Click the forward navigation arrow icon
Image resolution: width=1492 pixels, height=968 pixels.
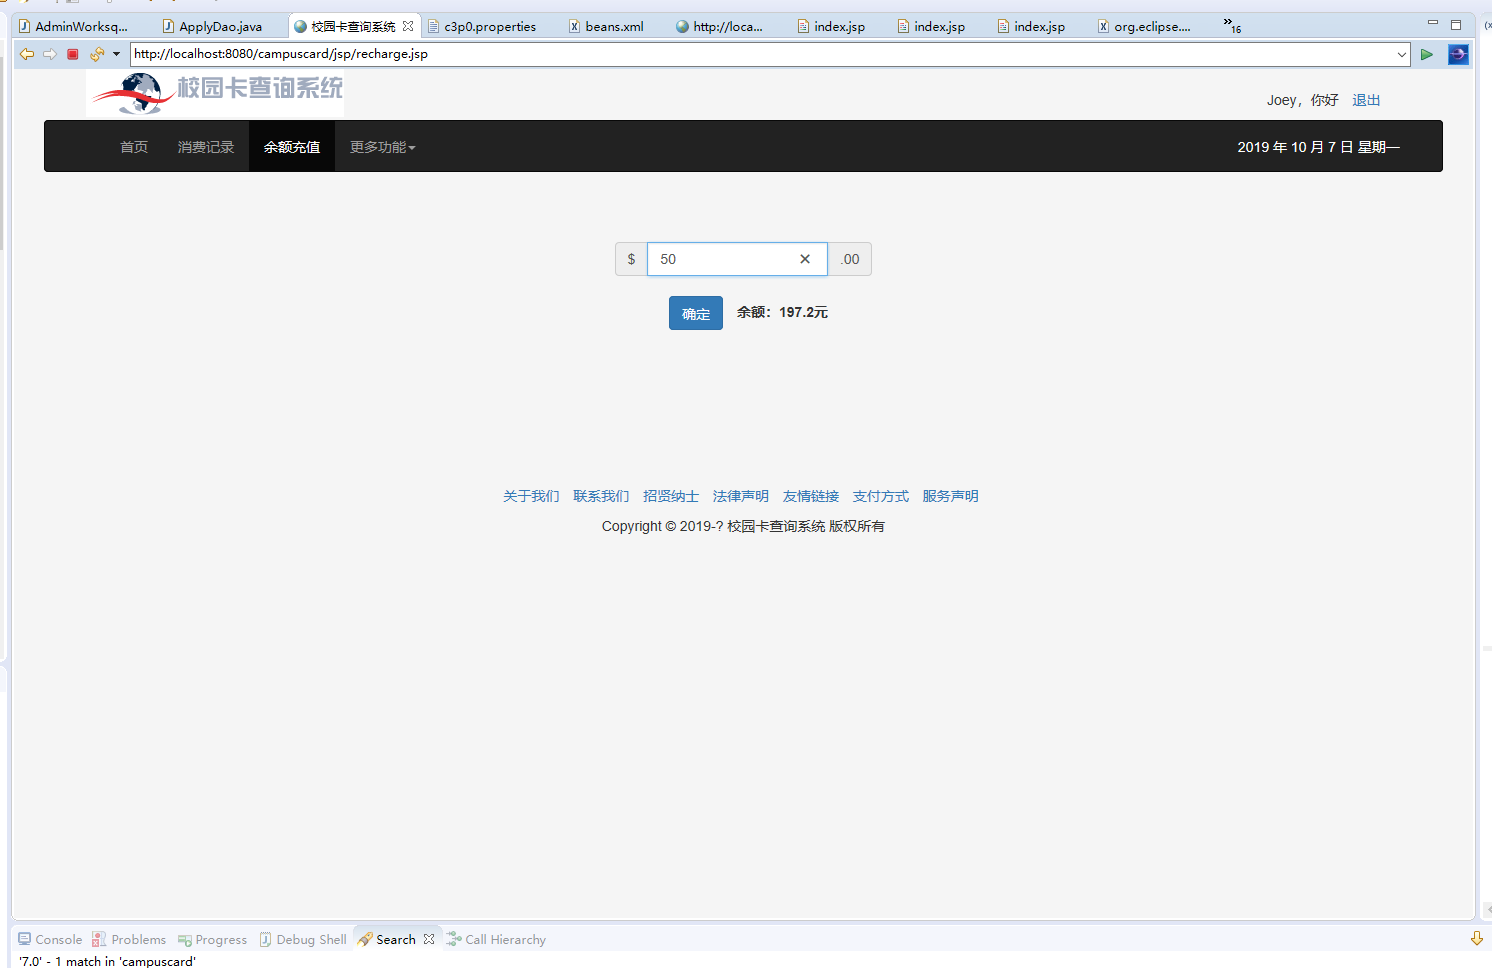49,53
